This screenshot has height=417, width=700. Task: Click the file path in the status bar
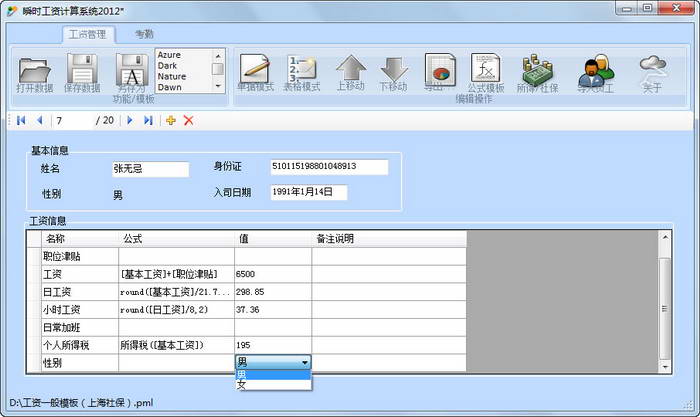(81, 403)
